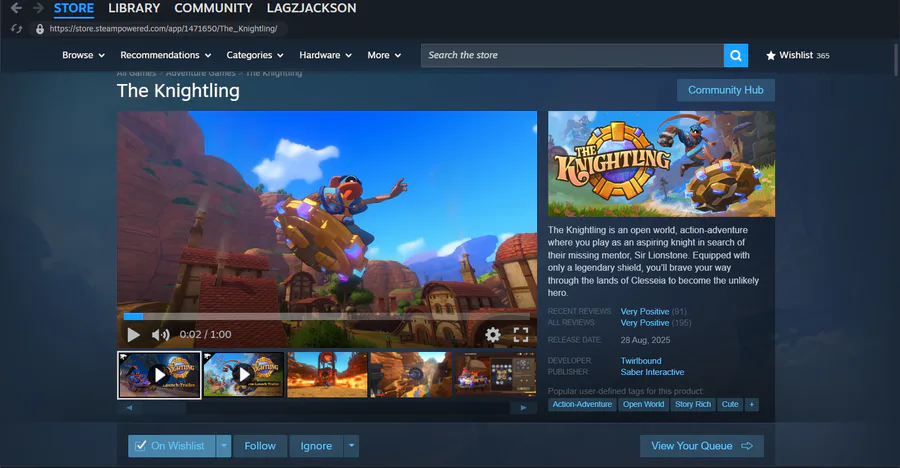Open all reviews Very Positive link

click(645, 323)
